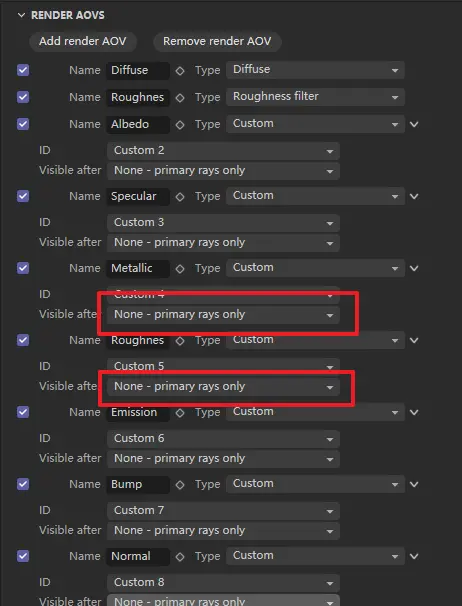Uncheck the Metallic AOV checkbox
Screen dimensions: 462x606
coord(23,268)
